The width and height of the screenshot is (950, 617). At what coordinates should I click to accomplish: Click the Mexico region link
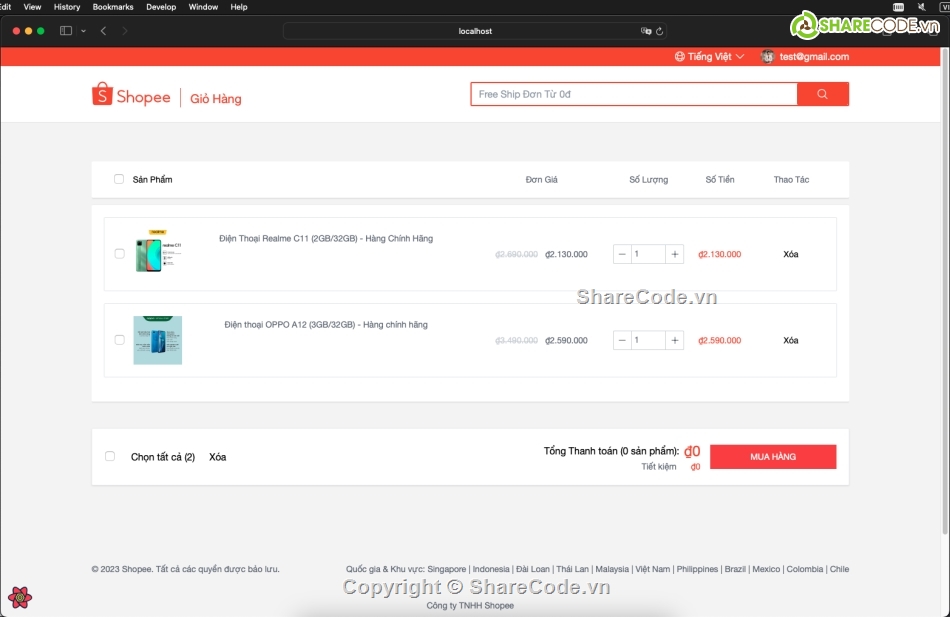pyautogui.click(x=766, y=569)
